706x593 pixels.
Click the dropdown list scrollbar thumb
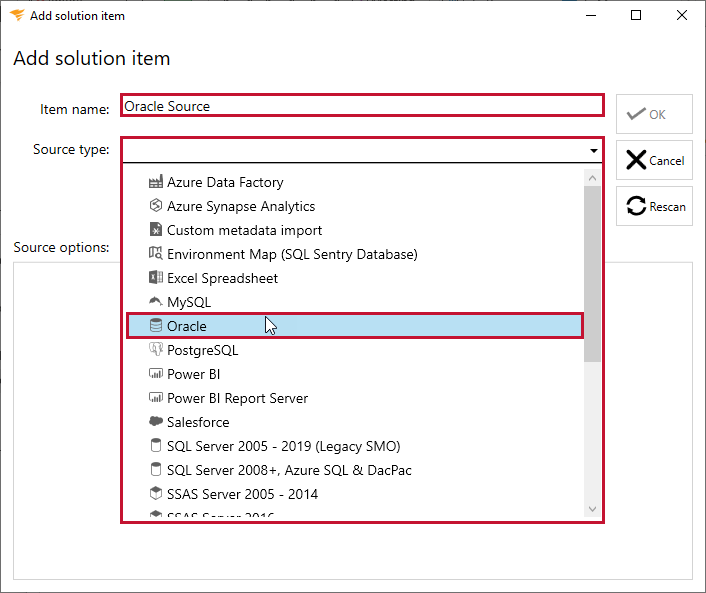[x=593, y=274]
